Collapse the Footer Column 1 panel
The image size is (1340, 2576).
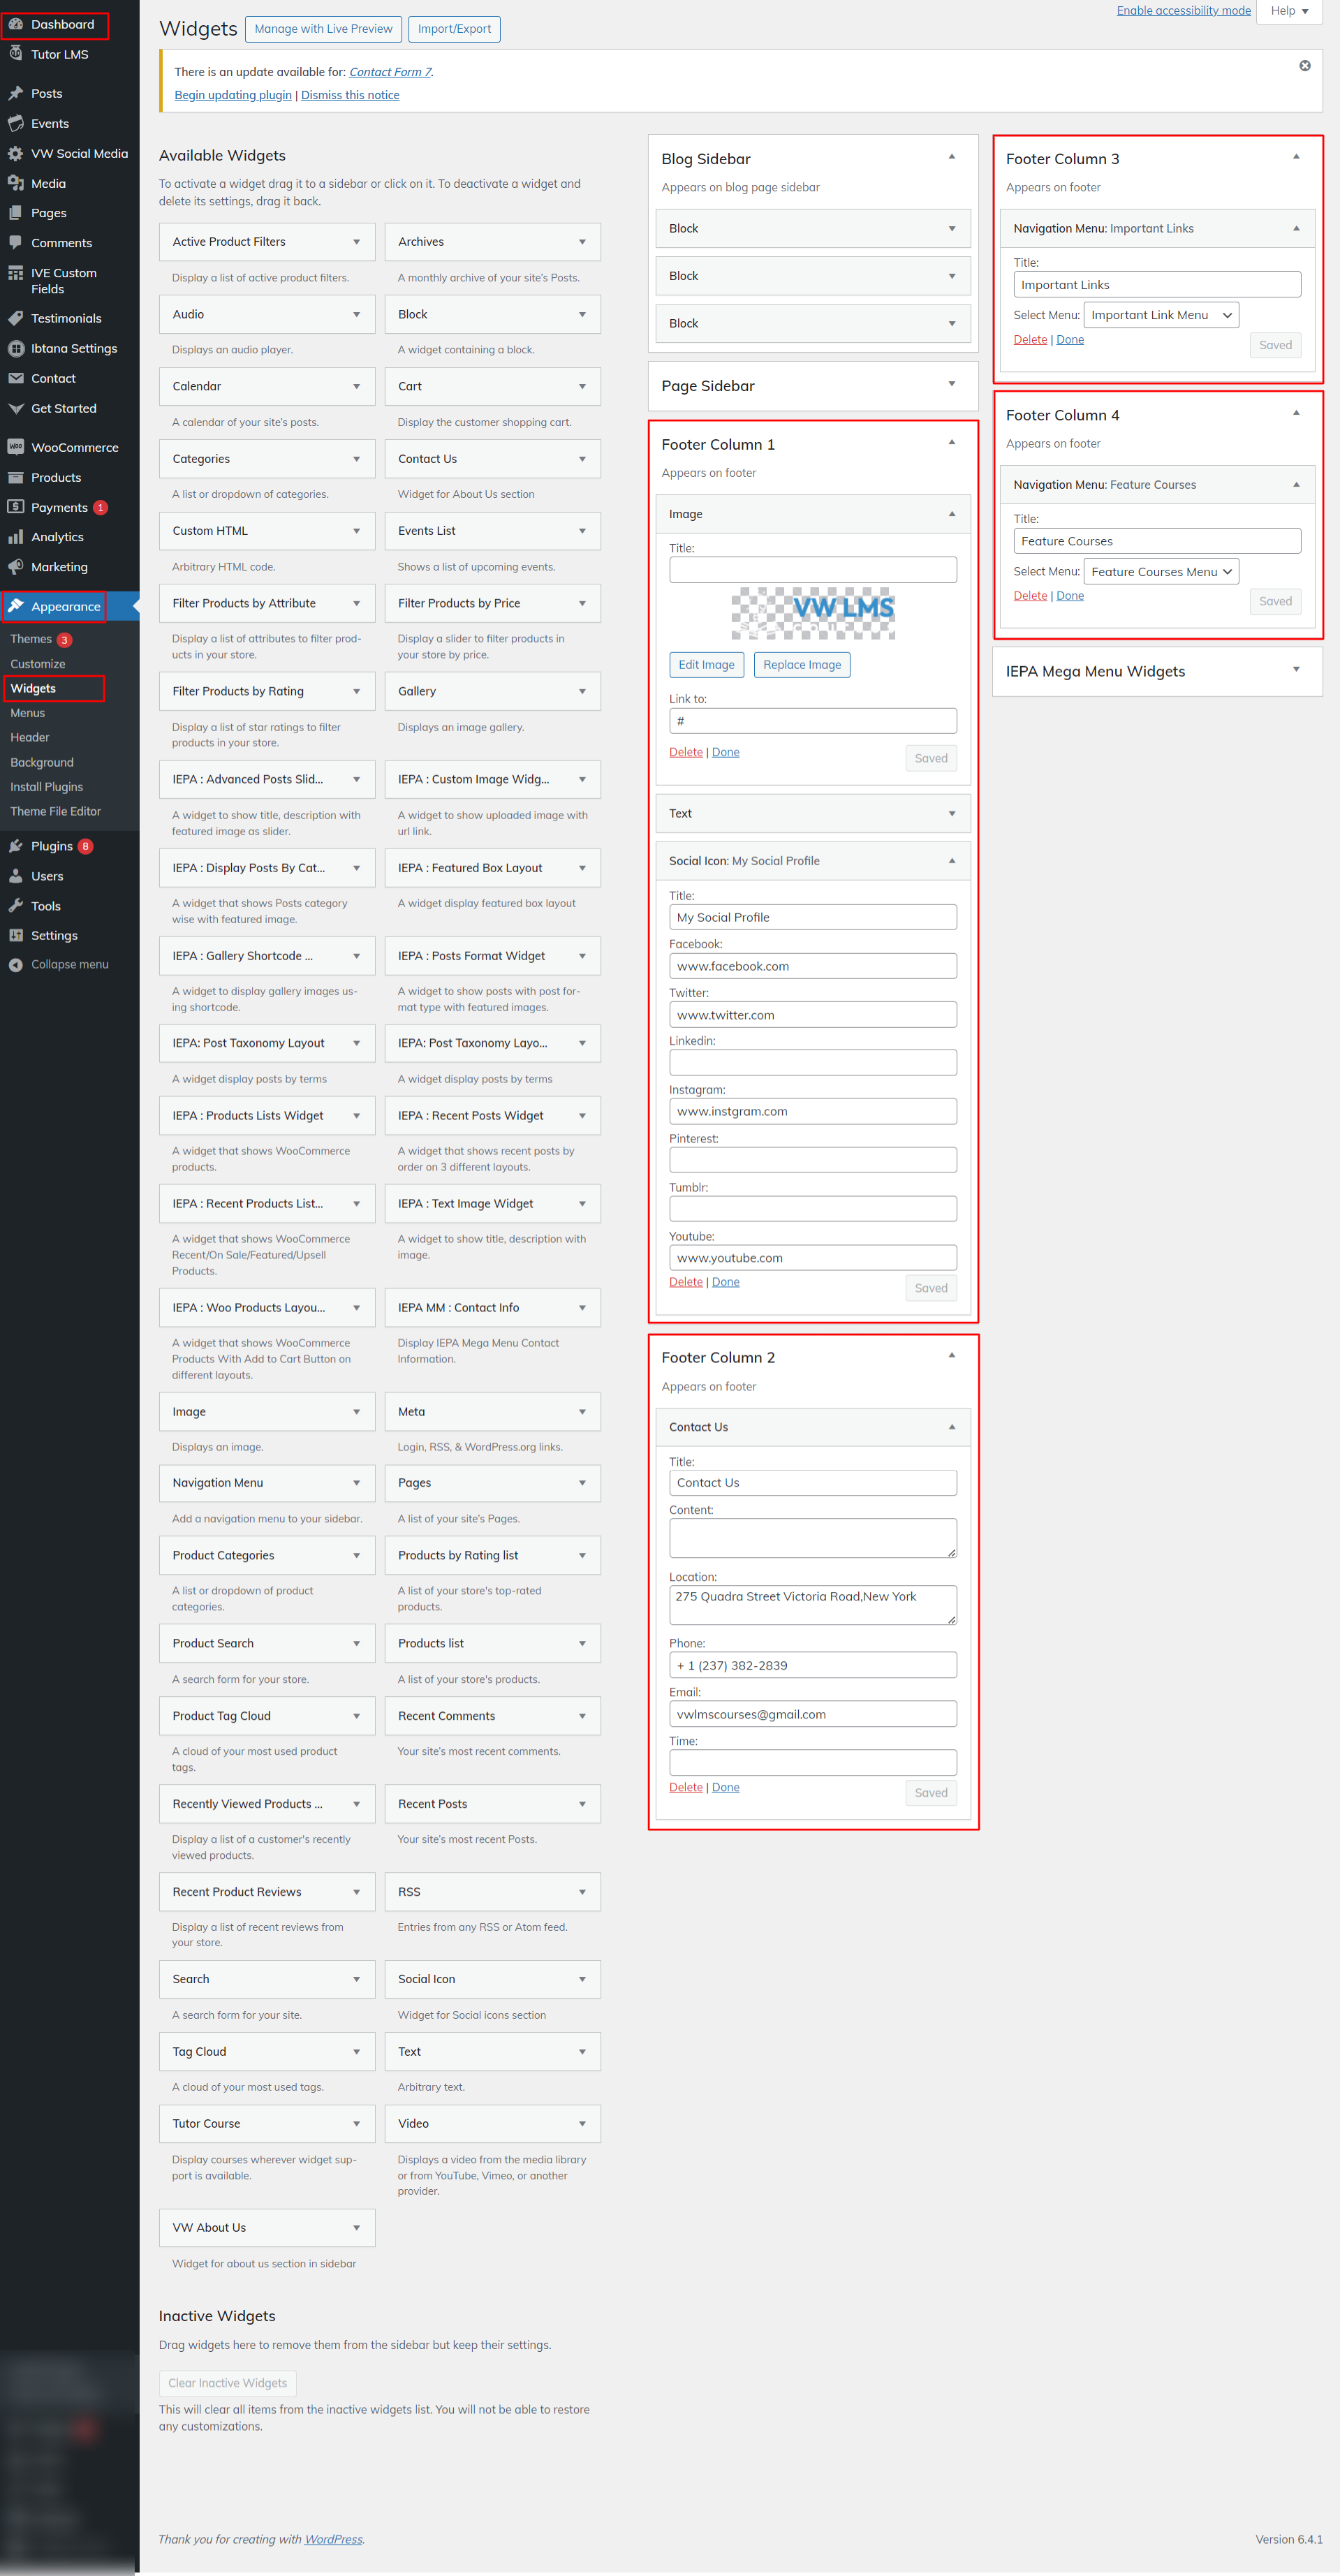coord(951,443)
